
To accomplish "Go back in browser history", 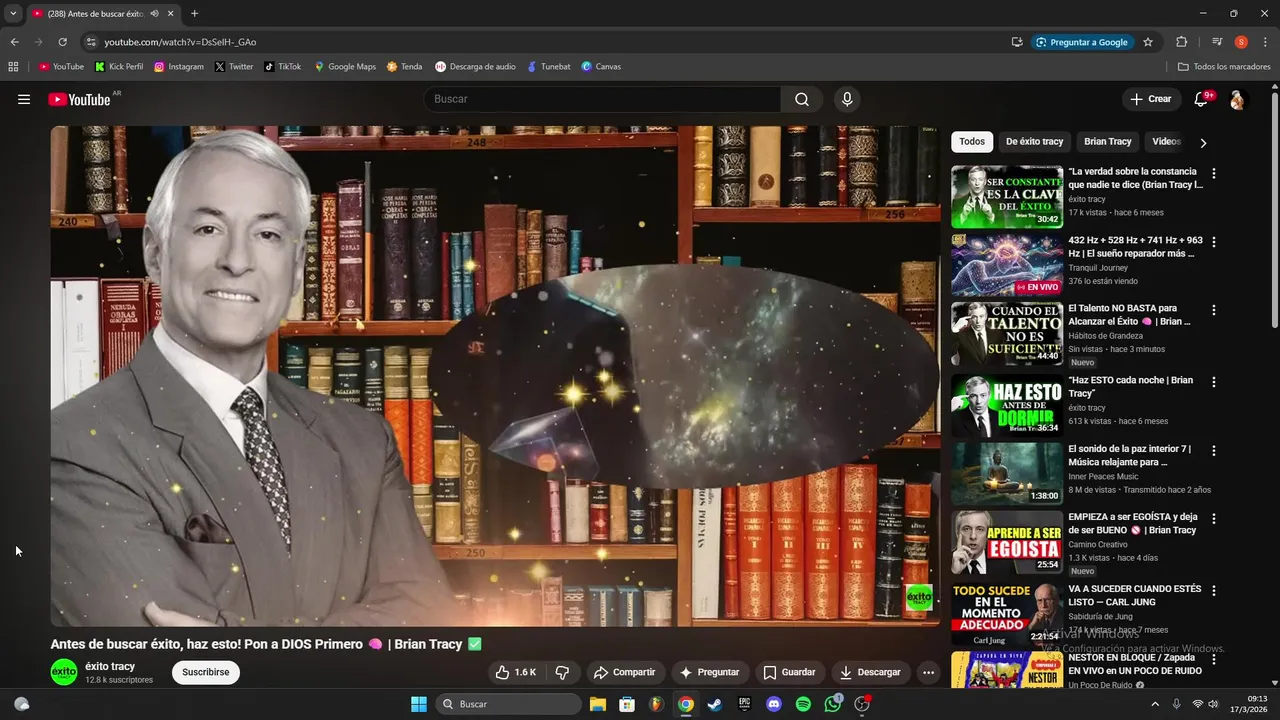I will 14,42.
